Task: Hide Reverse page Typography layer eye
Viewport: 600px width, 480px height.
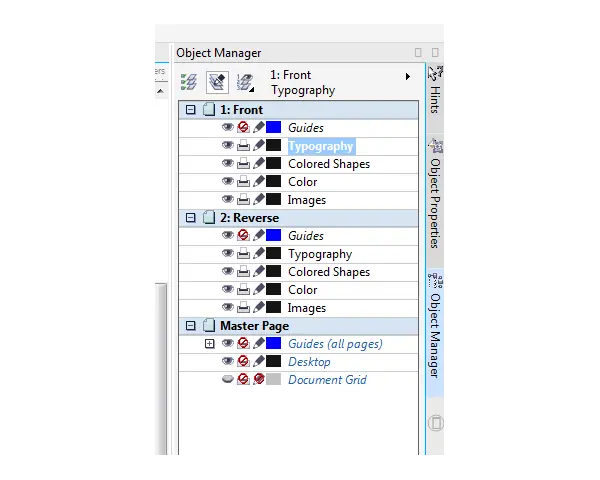Action: [x=228, y=253]
